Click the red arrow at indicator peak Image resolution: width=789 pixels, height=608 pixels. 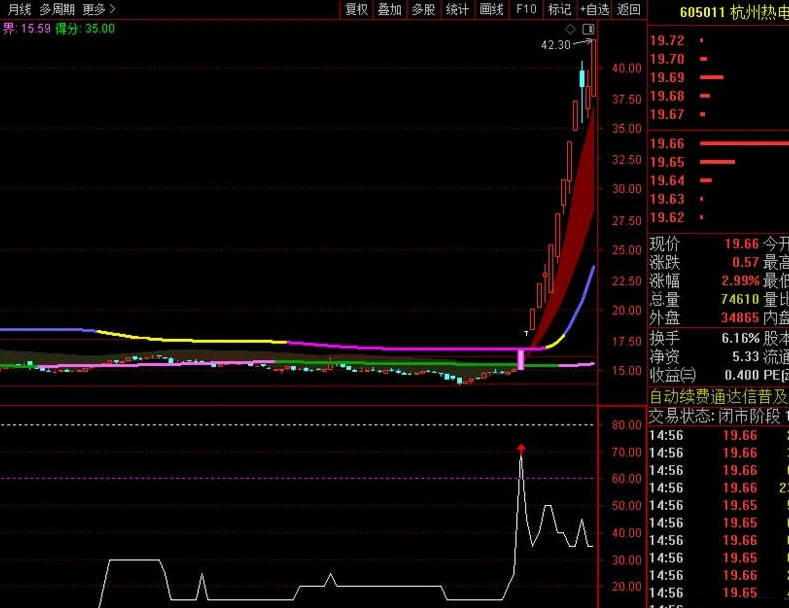(521, 448)
